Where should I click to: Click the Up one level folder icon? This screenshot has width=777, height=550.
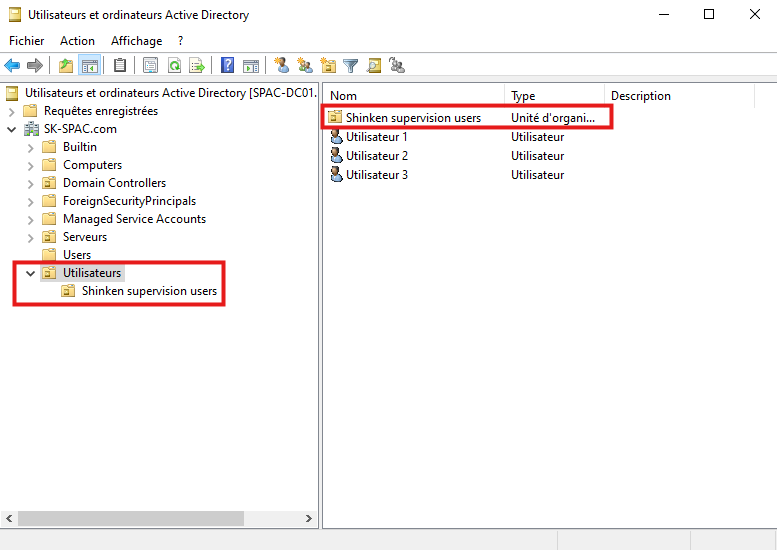click(66, 66)
